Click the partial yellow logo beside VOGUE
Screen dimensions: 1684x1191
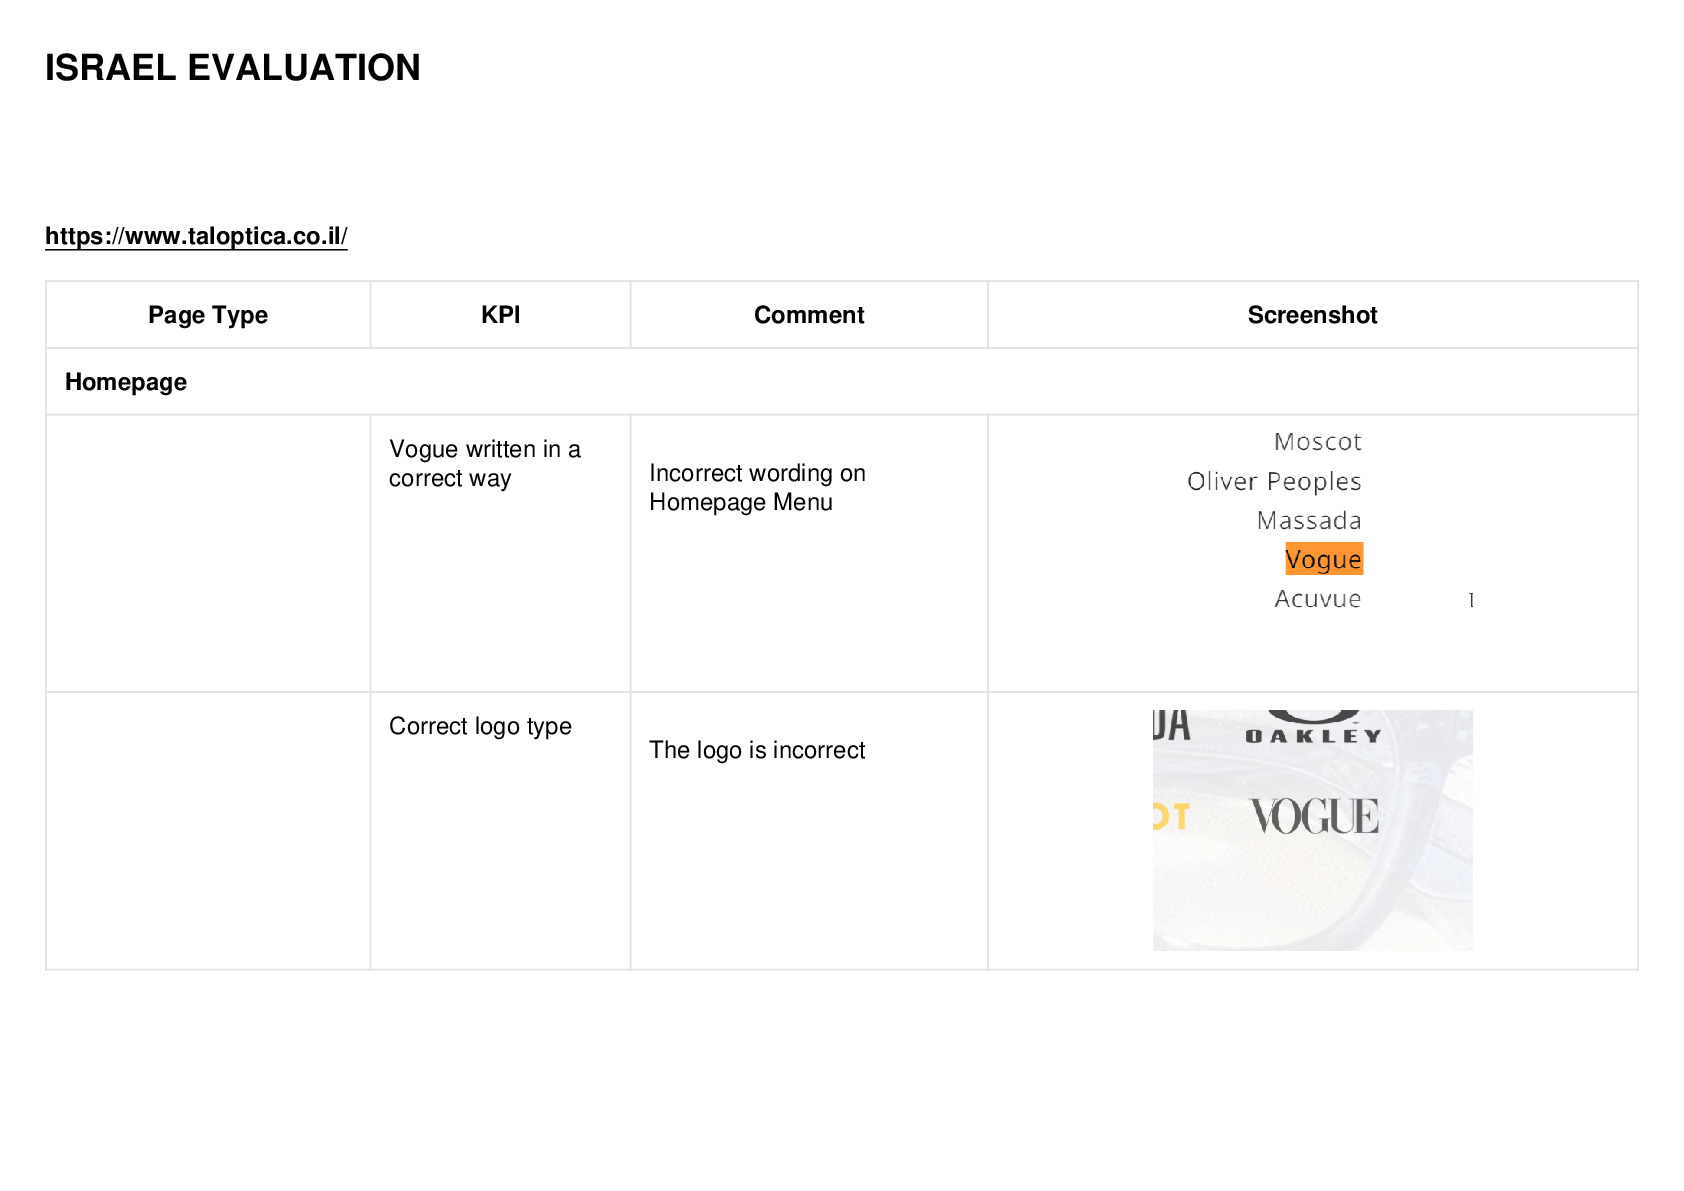click(1171, 817)
